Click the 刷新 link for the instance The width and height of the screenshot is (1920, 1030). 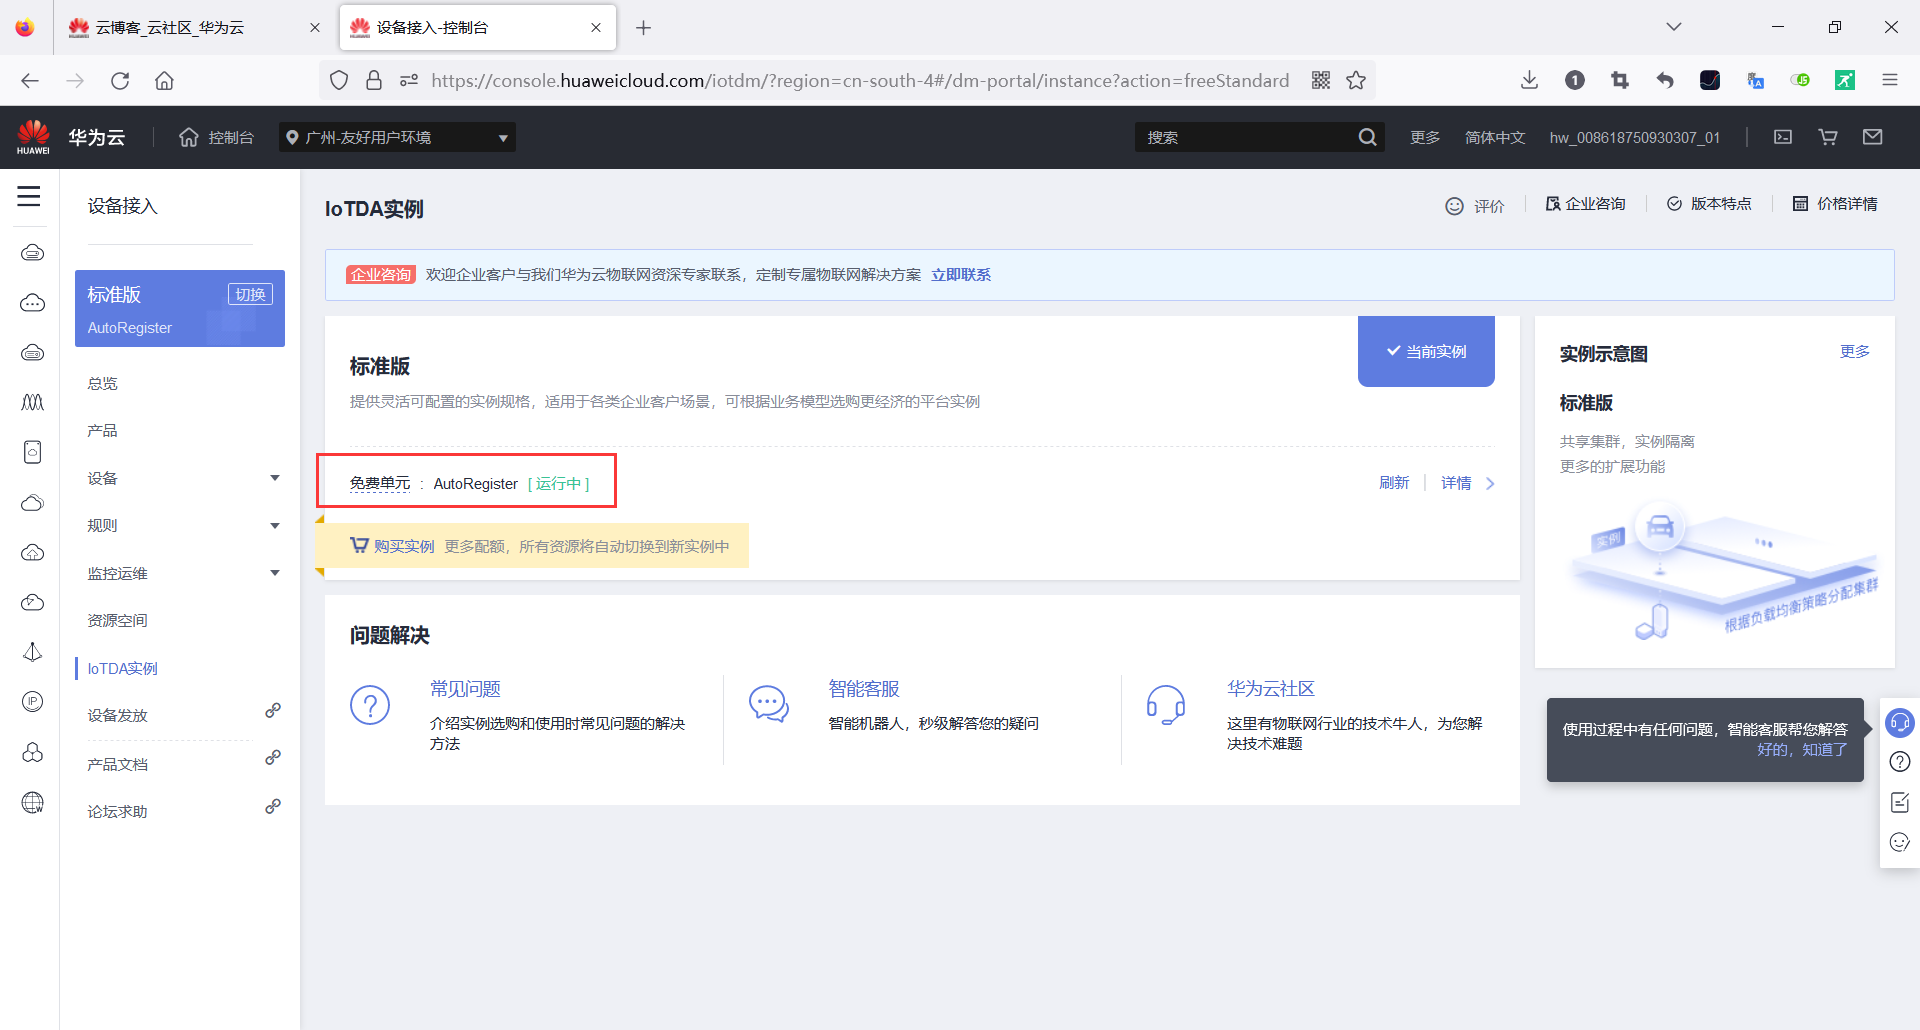(x=1394, y=483)
